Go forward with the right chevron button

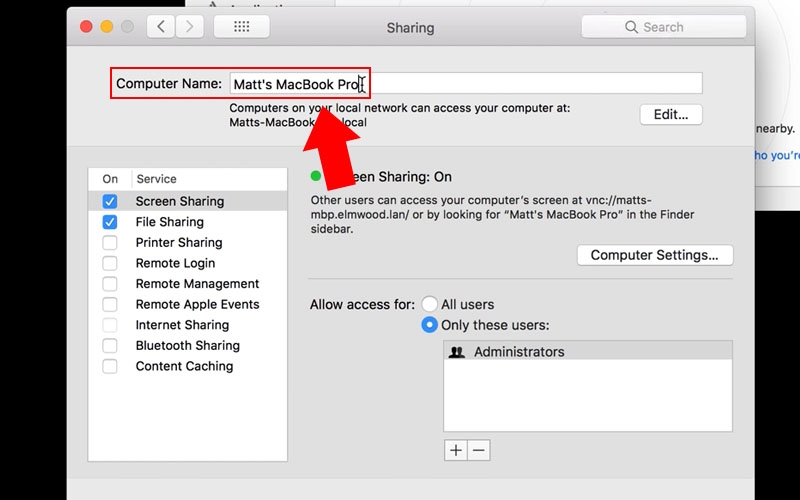pos(189,27)
